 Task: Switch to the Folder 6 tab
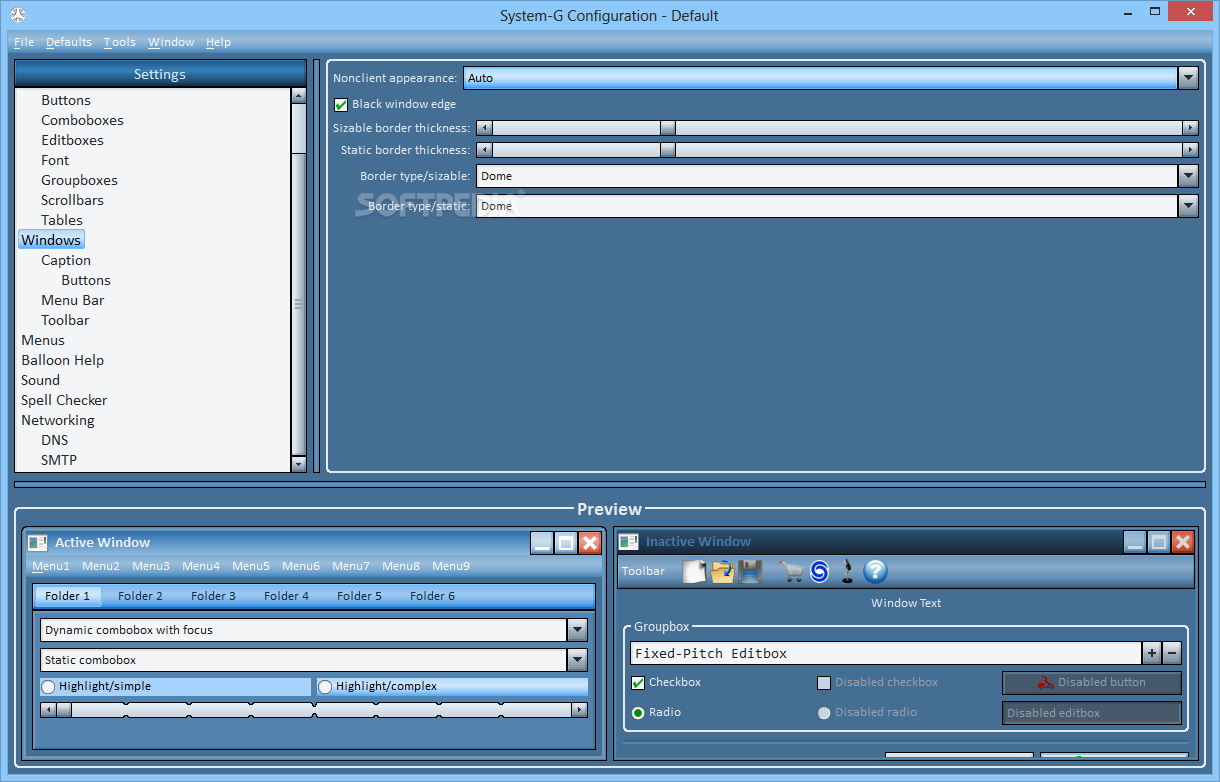432,596
